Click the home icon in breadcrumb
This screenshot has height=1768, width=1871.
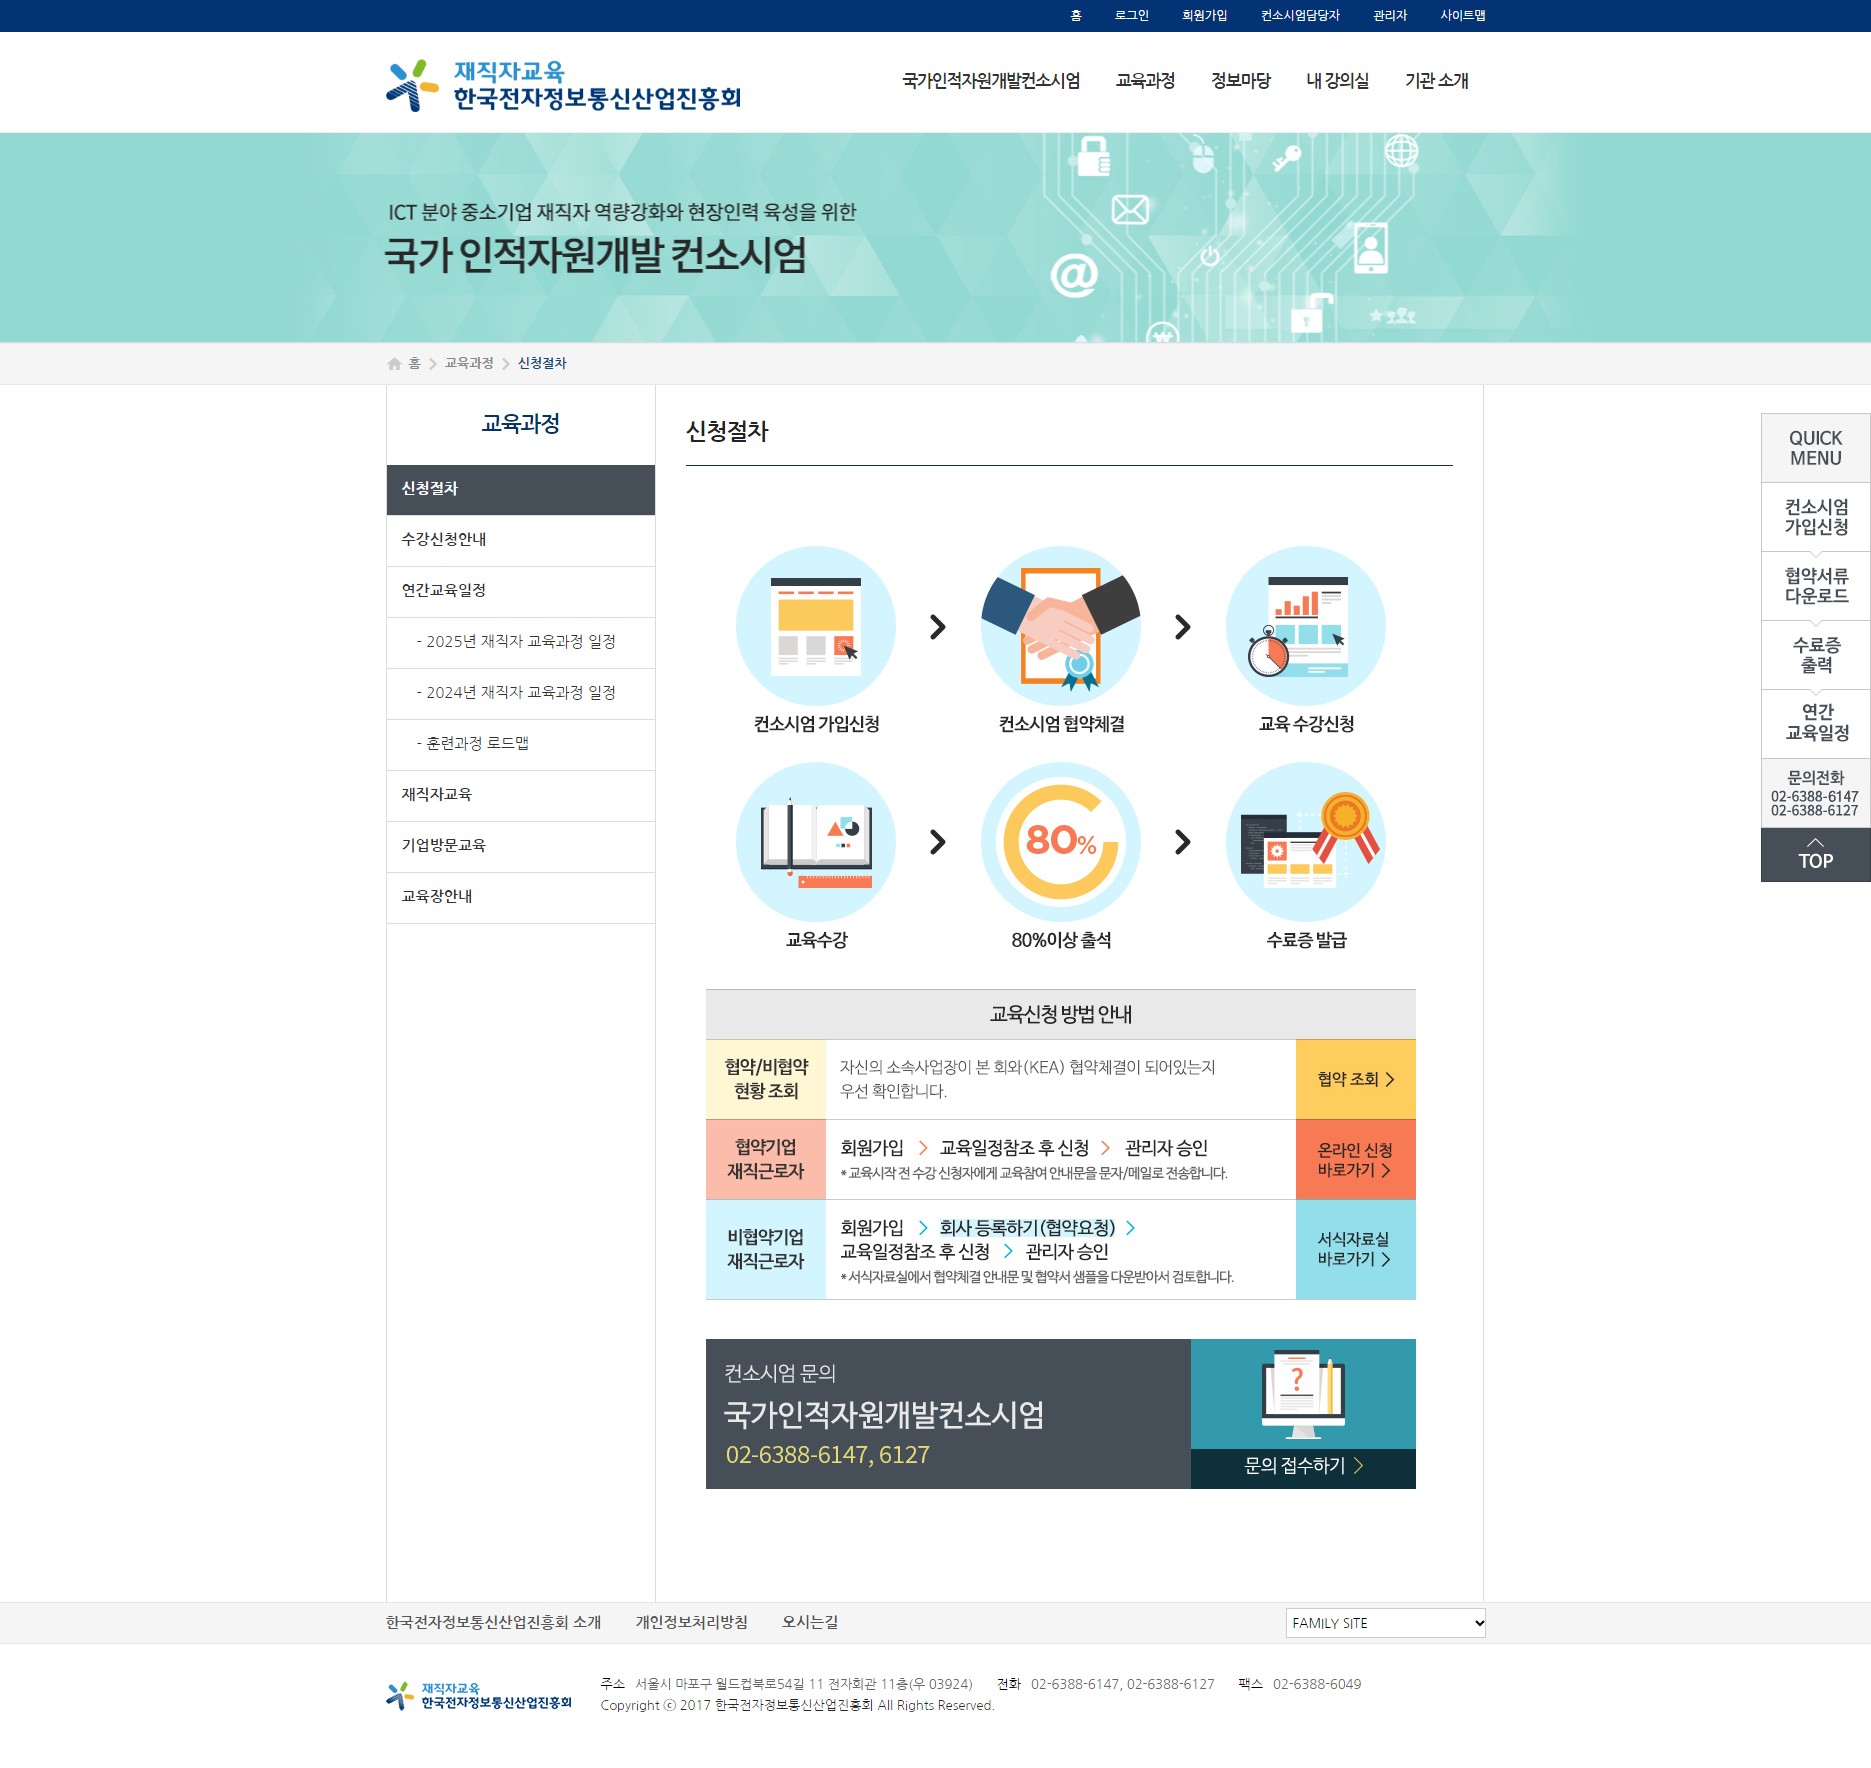click(394, 364)
